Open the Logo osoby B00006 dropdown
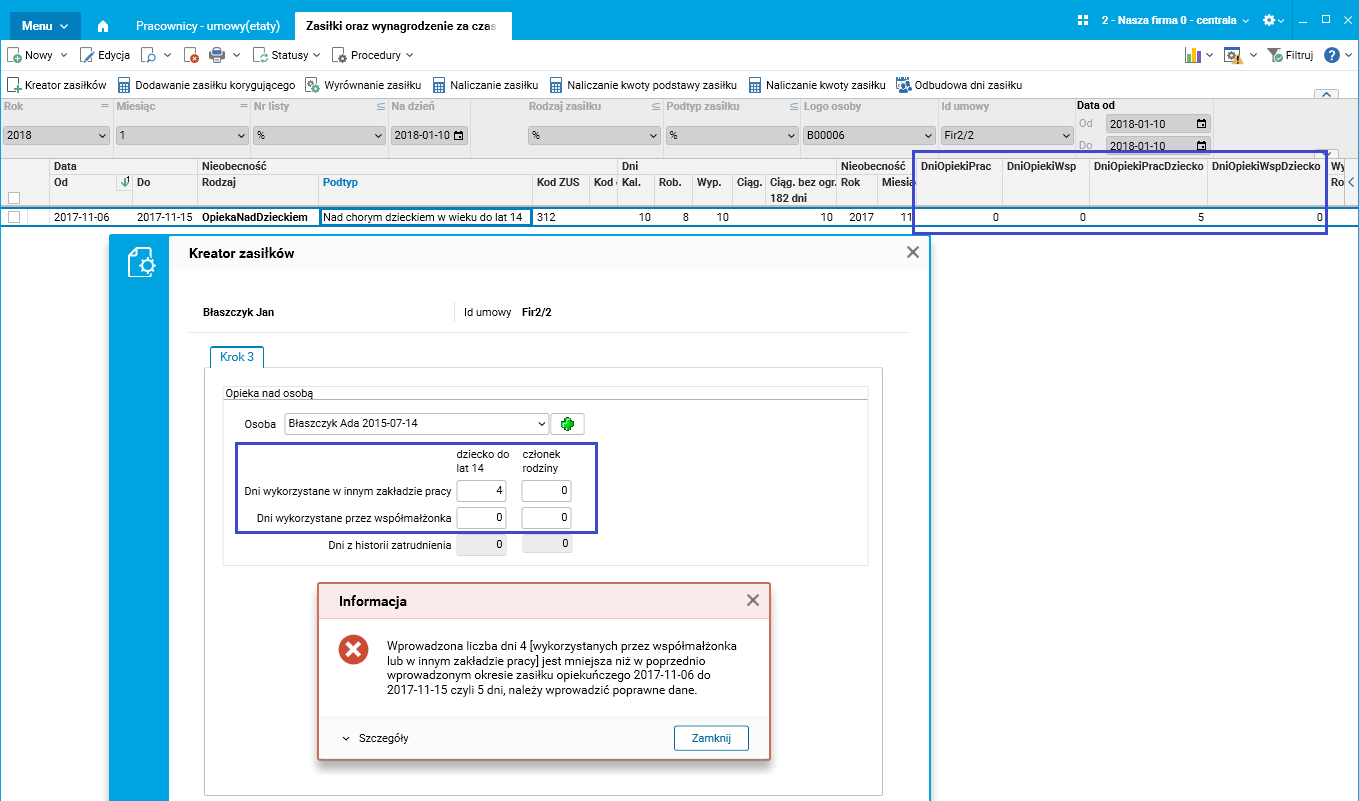1359x801 pixels. click(x=869, y=135)
